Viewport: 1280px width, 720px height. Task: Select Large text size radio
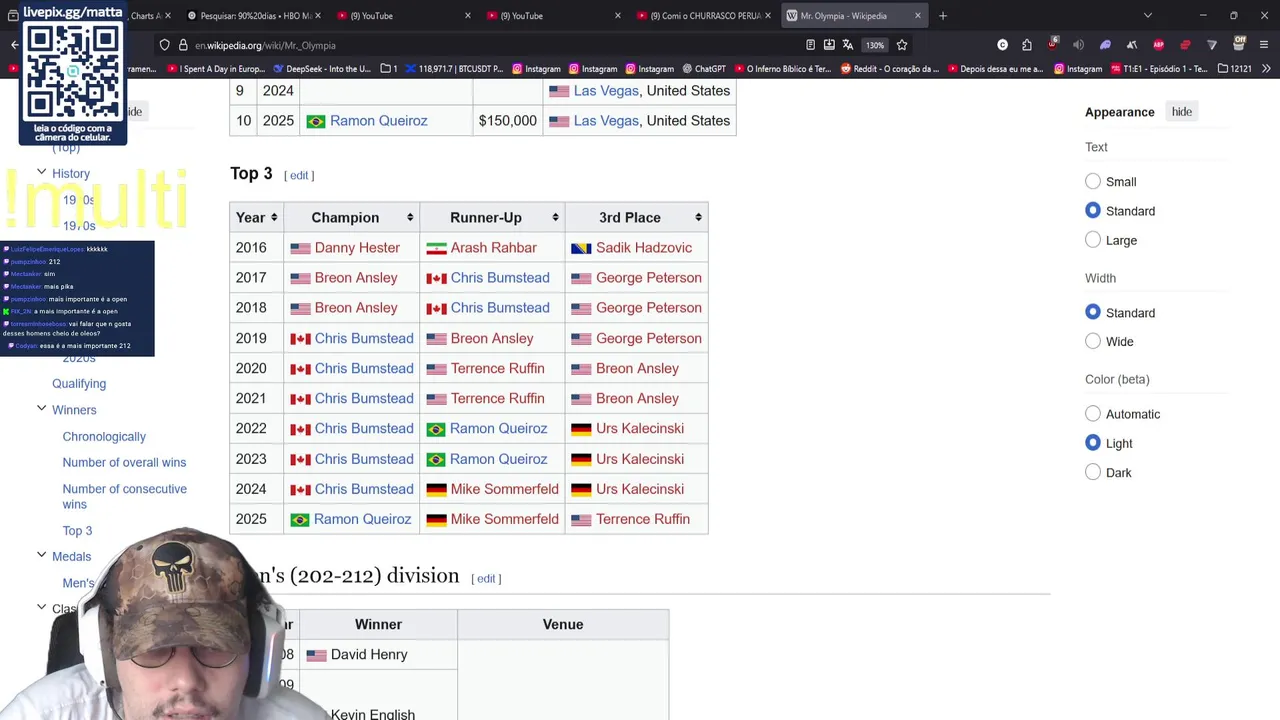coord(1093,240)
